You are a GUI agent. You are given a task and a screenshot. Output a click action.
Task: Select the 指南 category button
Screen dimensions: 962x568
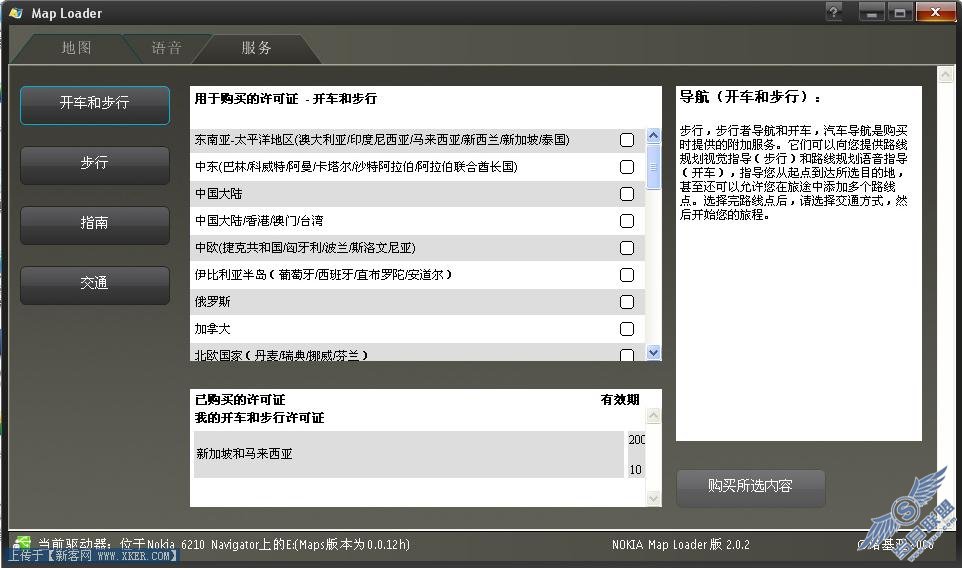pyautogui.click(x=94, y=225)
